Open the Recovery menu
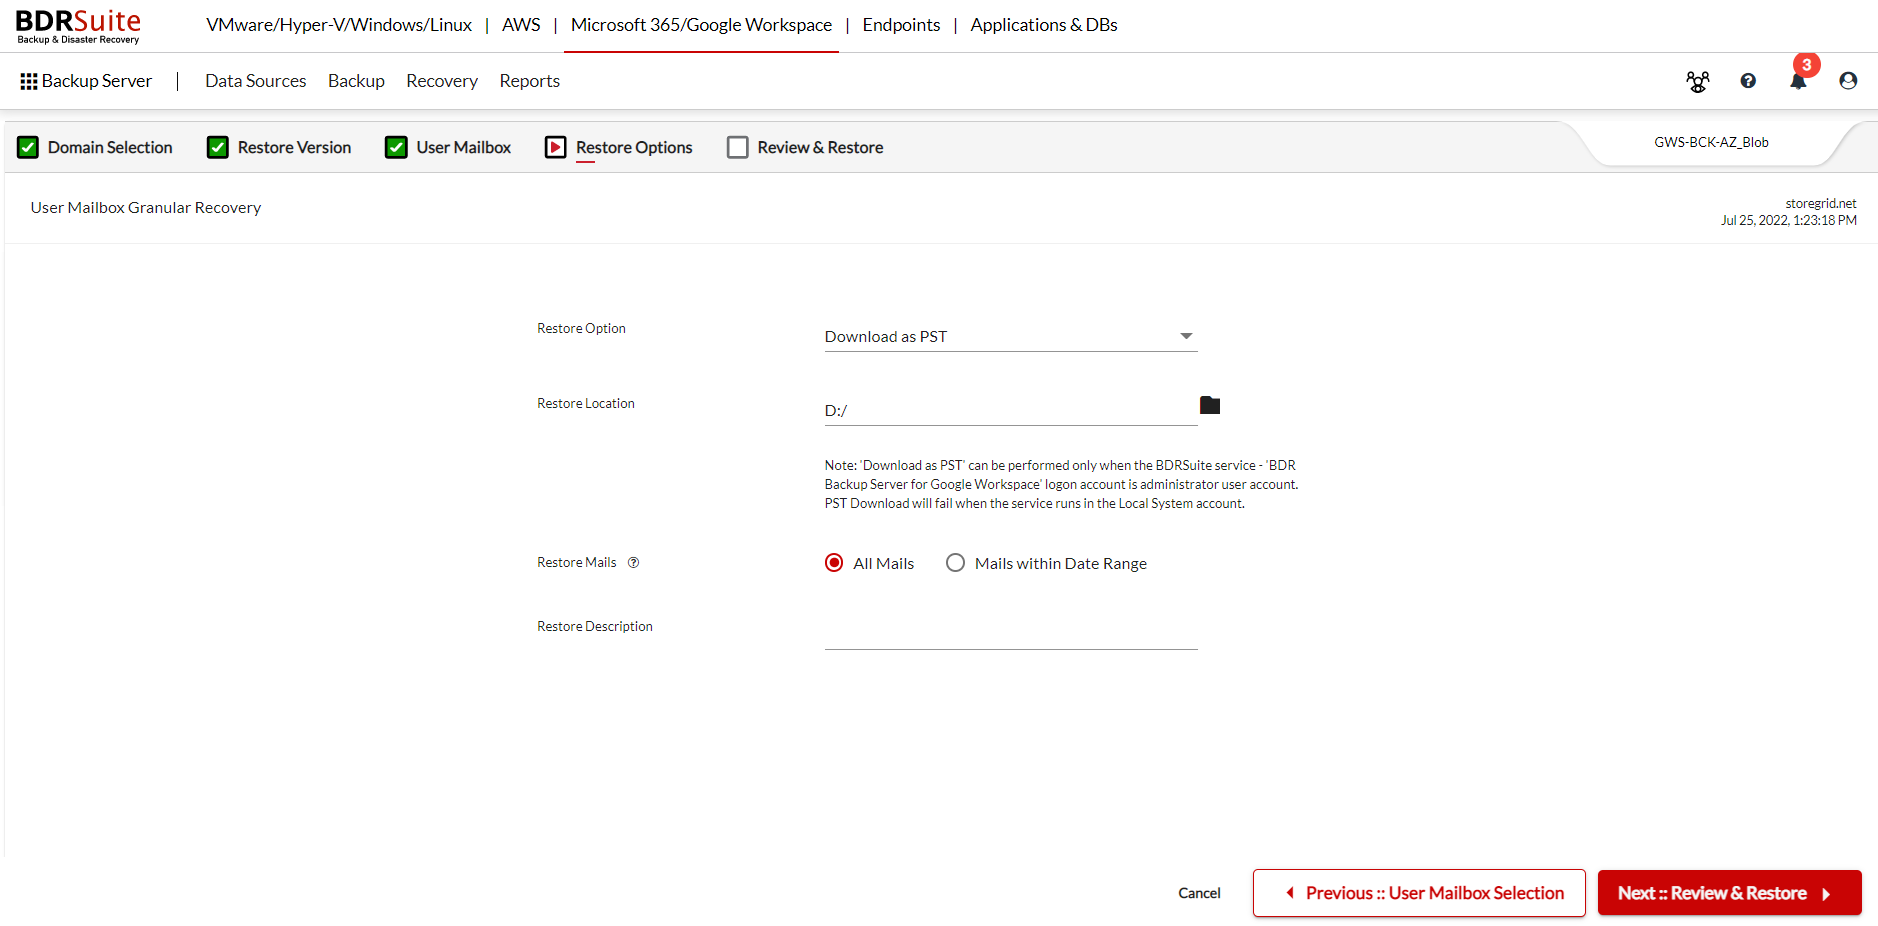This screenshot has height=926, width=1878. tap(442, 81)
